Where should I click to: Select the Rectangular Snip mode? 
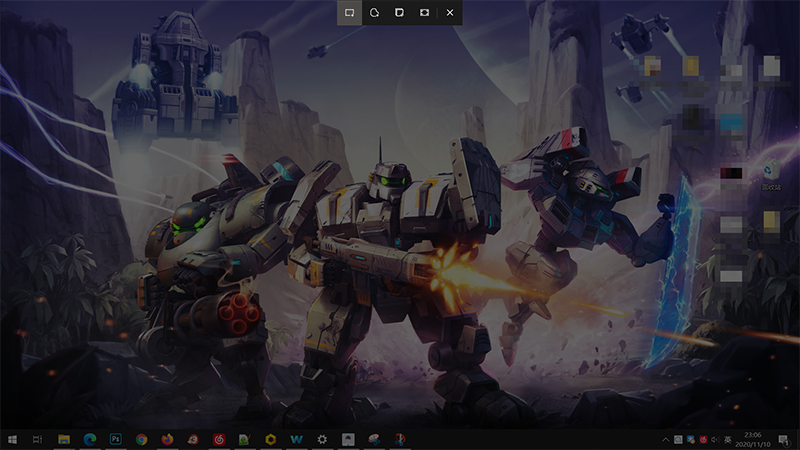tap(349, 13)
